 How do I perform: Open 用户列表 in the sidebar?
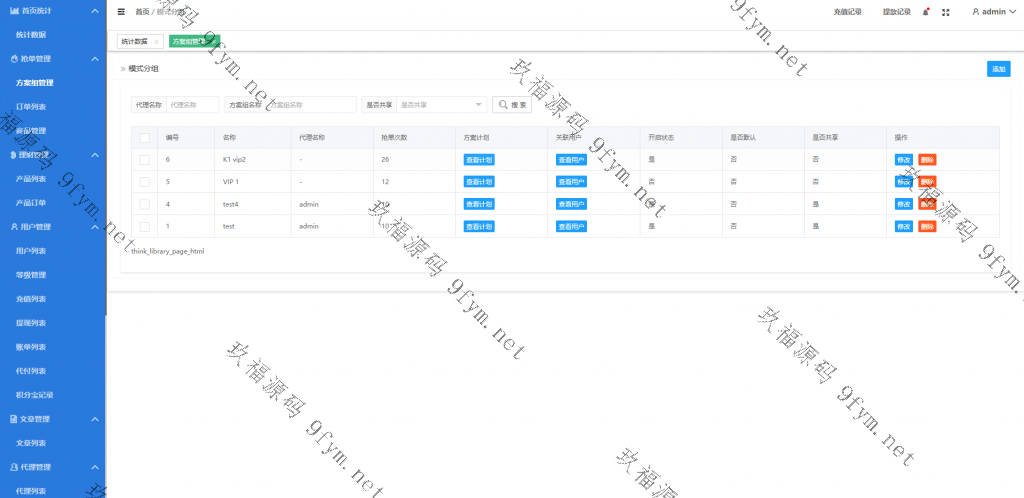pyautogui.click(x=31, y=251)
